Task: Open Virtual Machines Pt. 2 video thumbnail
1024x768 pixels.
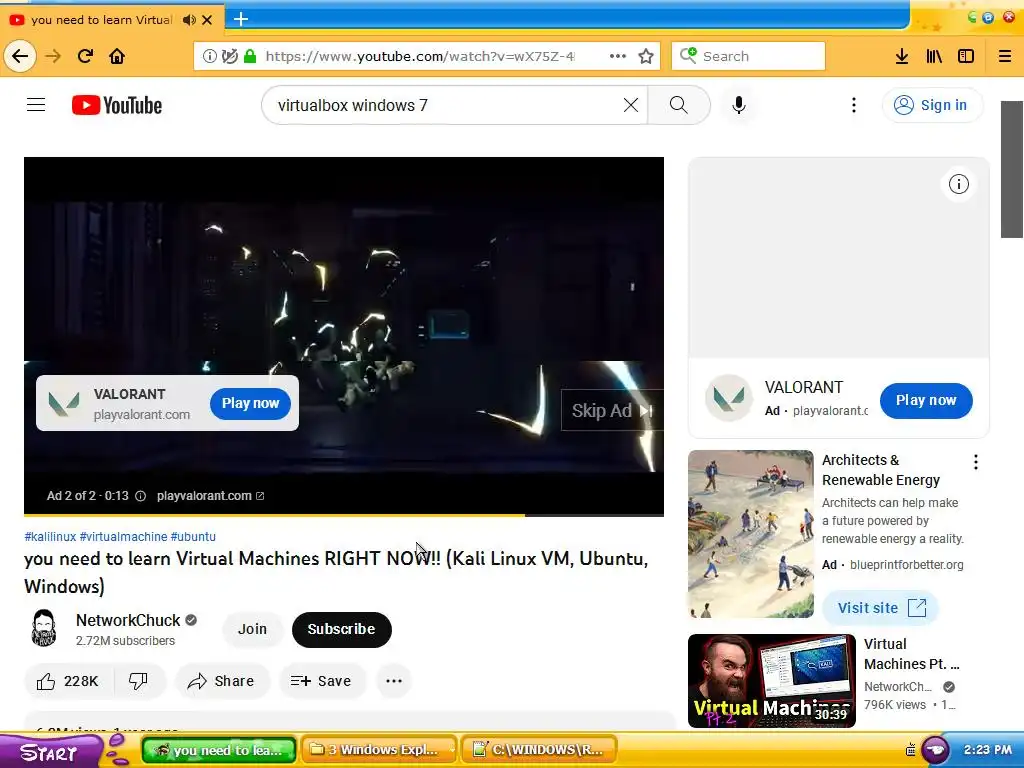Action: (x=772, y=680)
